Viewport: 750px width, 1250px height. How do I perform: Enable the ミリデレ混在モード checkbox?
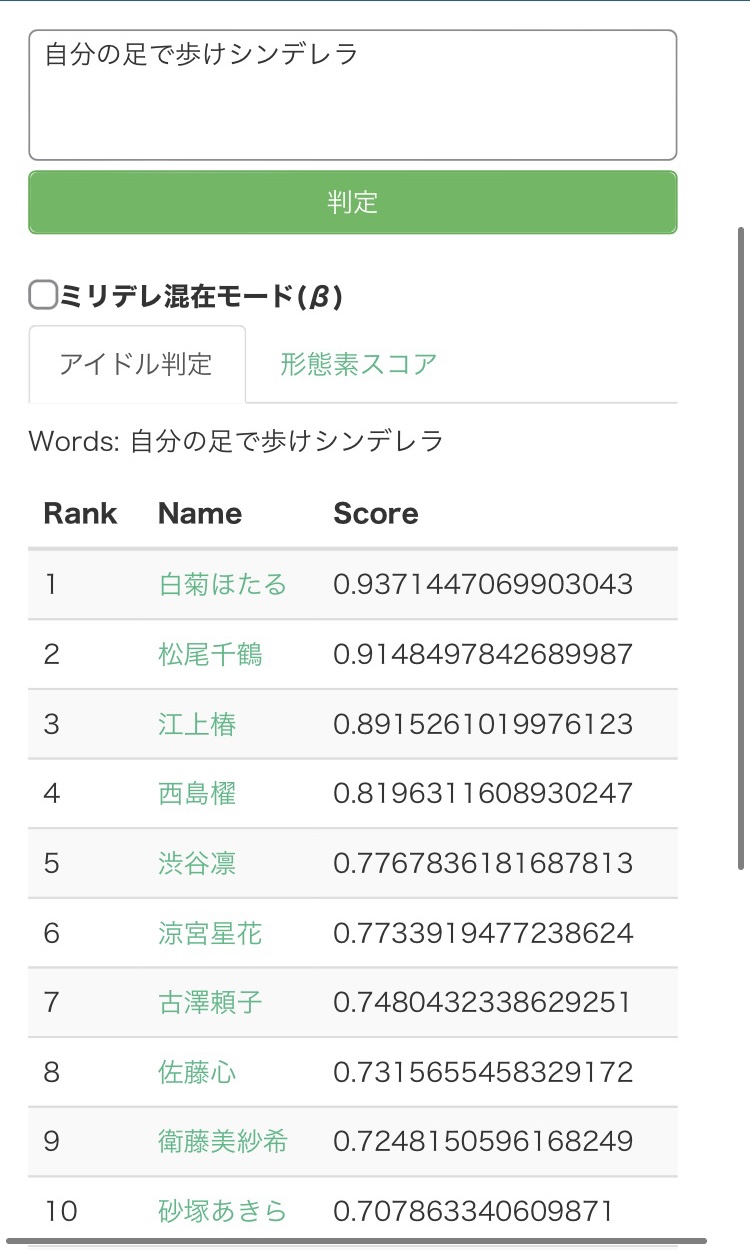tap(43, 295)
